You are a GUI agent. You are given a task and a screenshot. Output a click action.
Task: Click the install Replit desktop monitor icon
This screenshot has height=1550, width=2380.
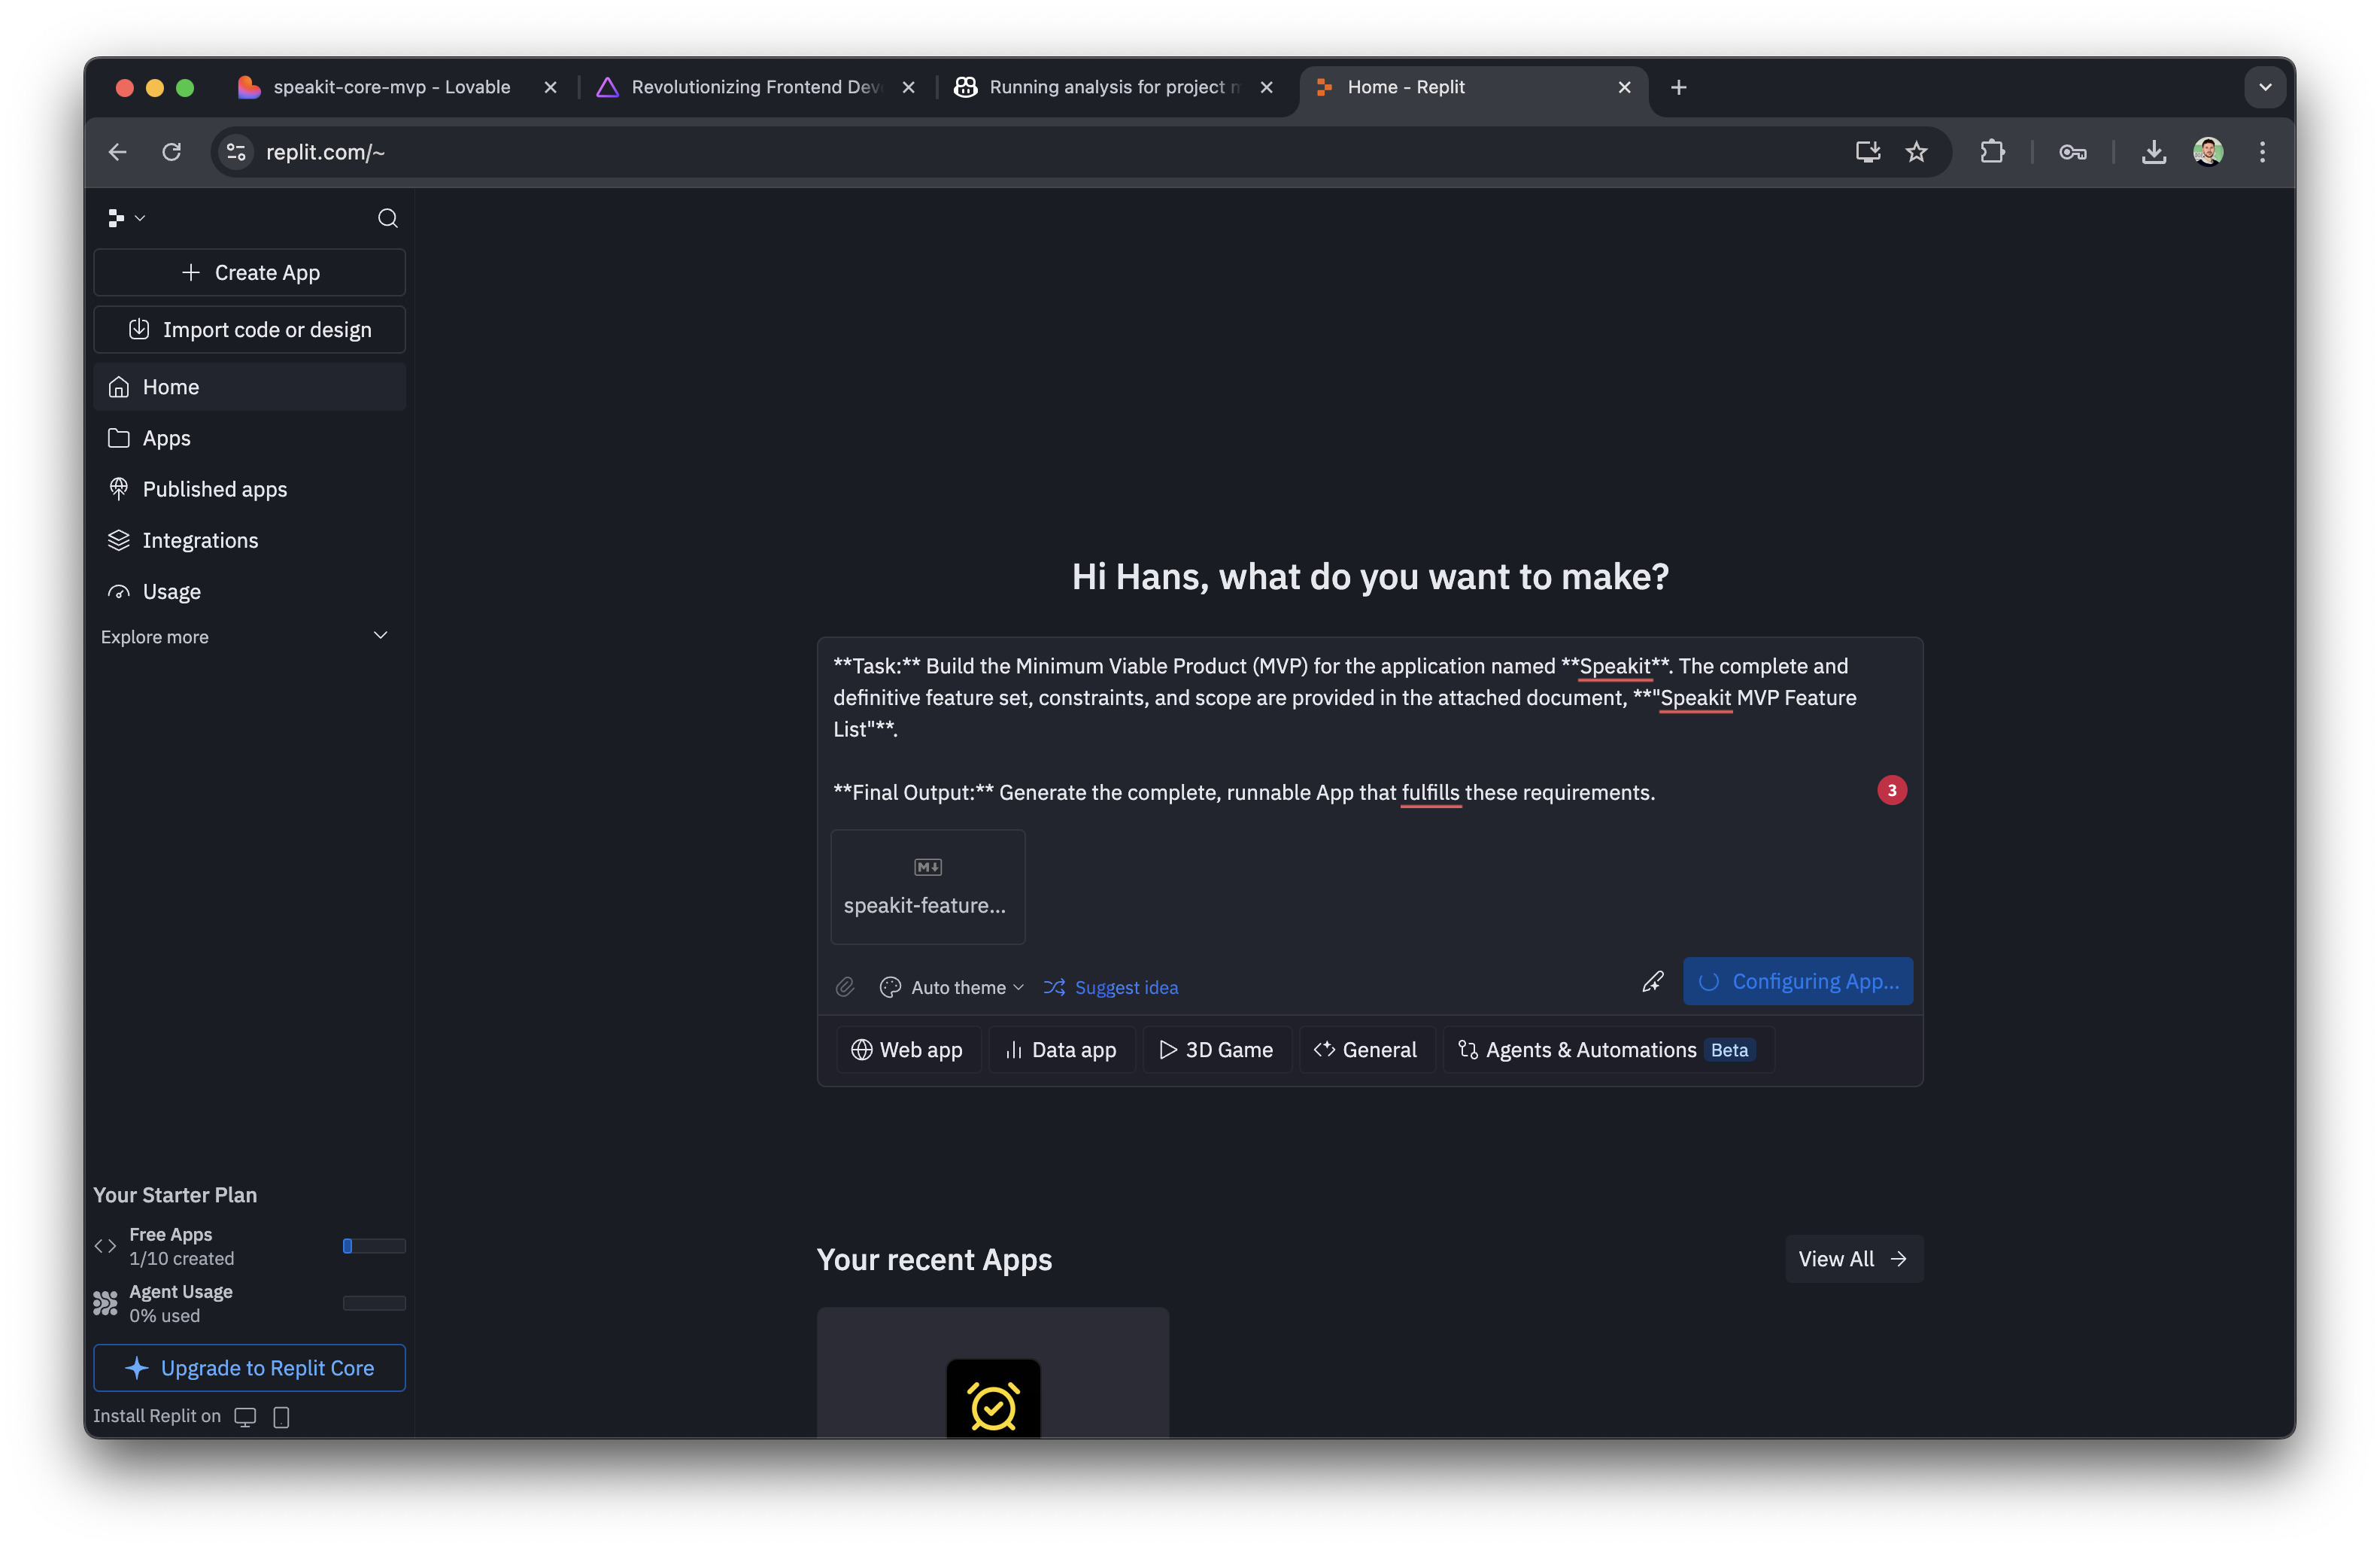tap(245, 1416)
